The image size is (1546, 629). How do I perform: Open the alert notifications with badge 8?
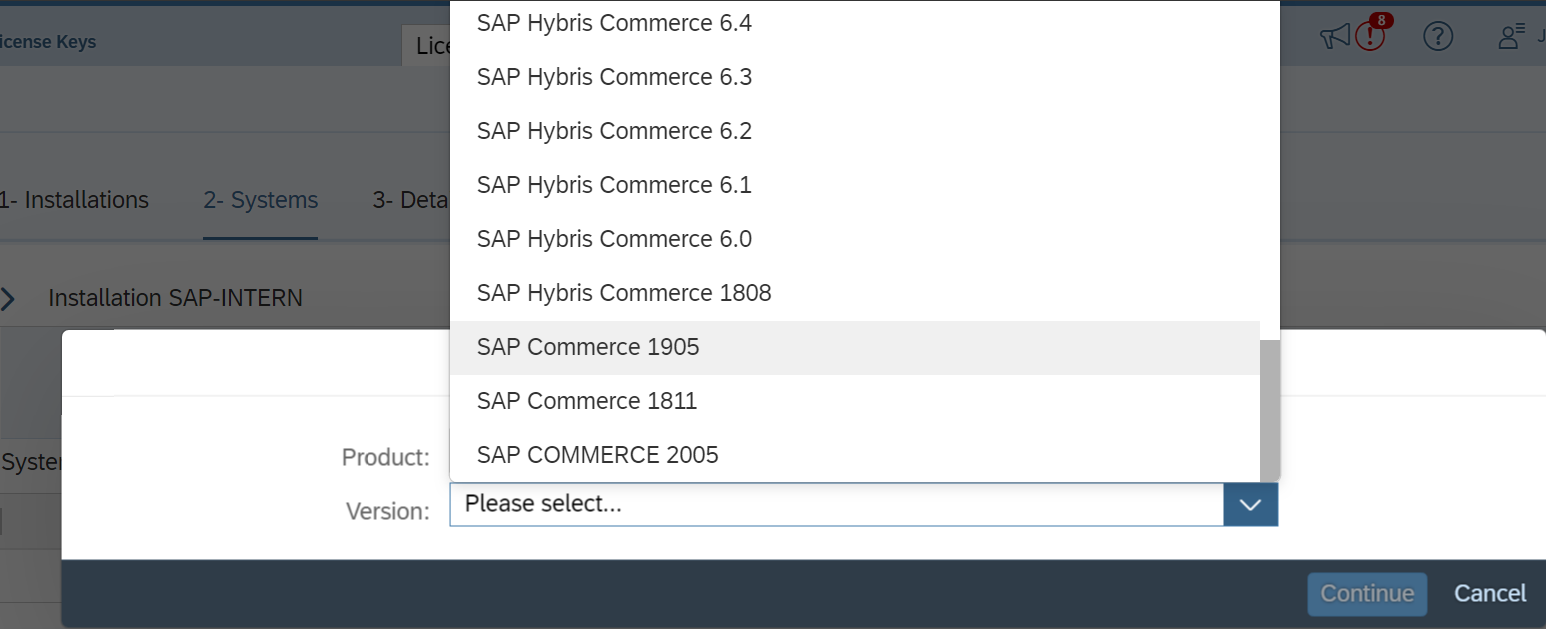(1371, 37)
